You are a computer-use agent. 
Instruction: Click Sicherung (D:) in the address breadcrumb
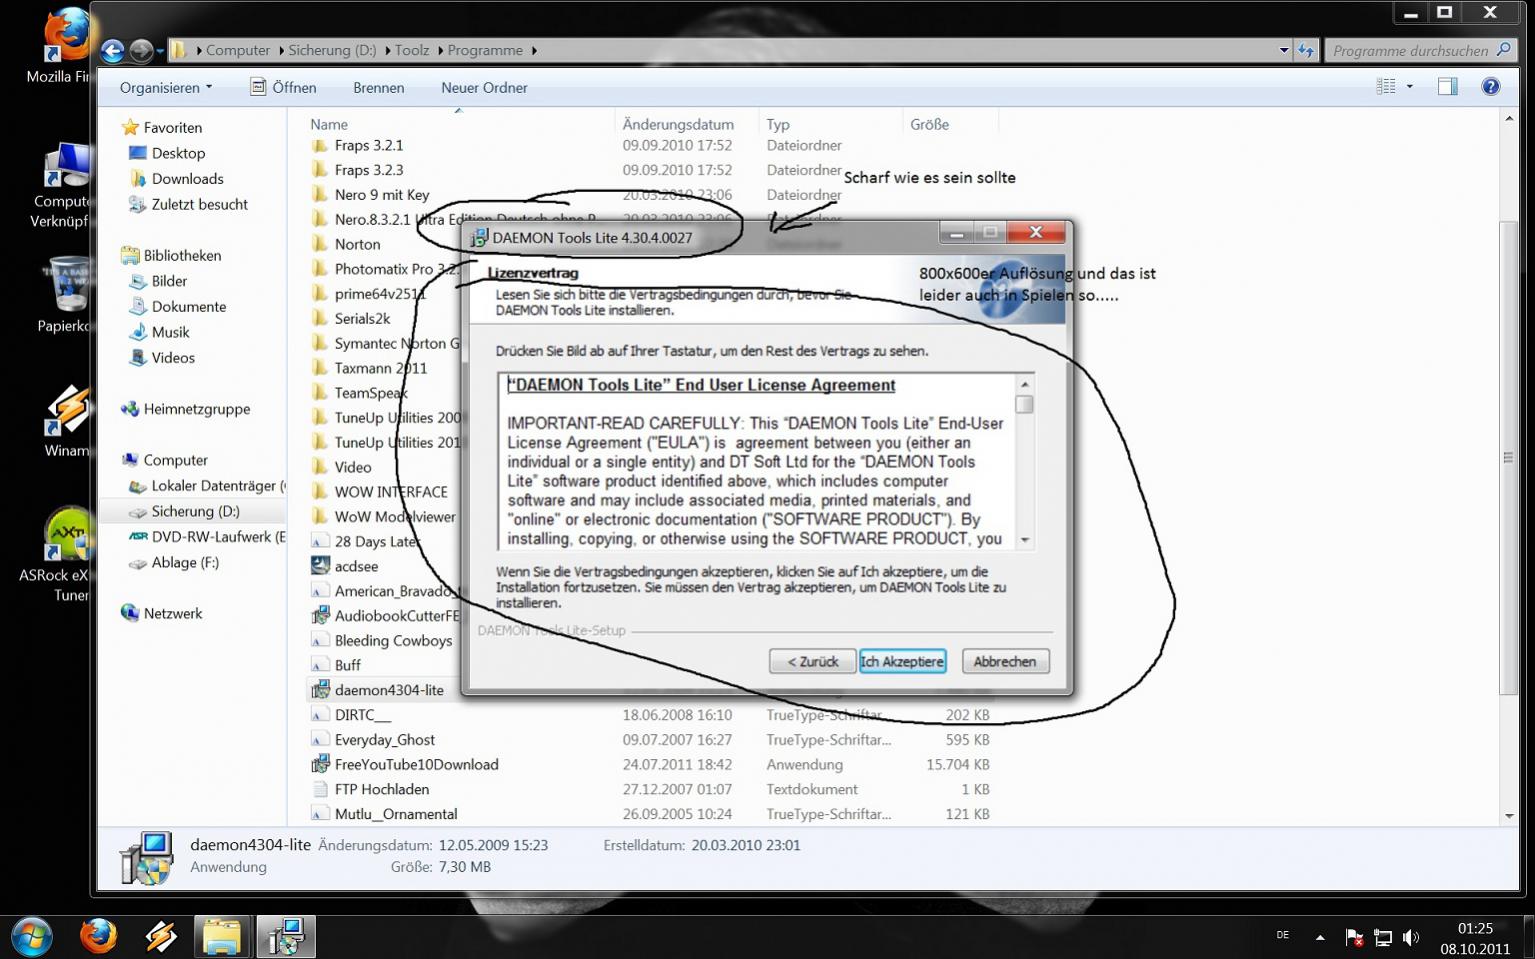[x=332, y=50]
